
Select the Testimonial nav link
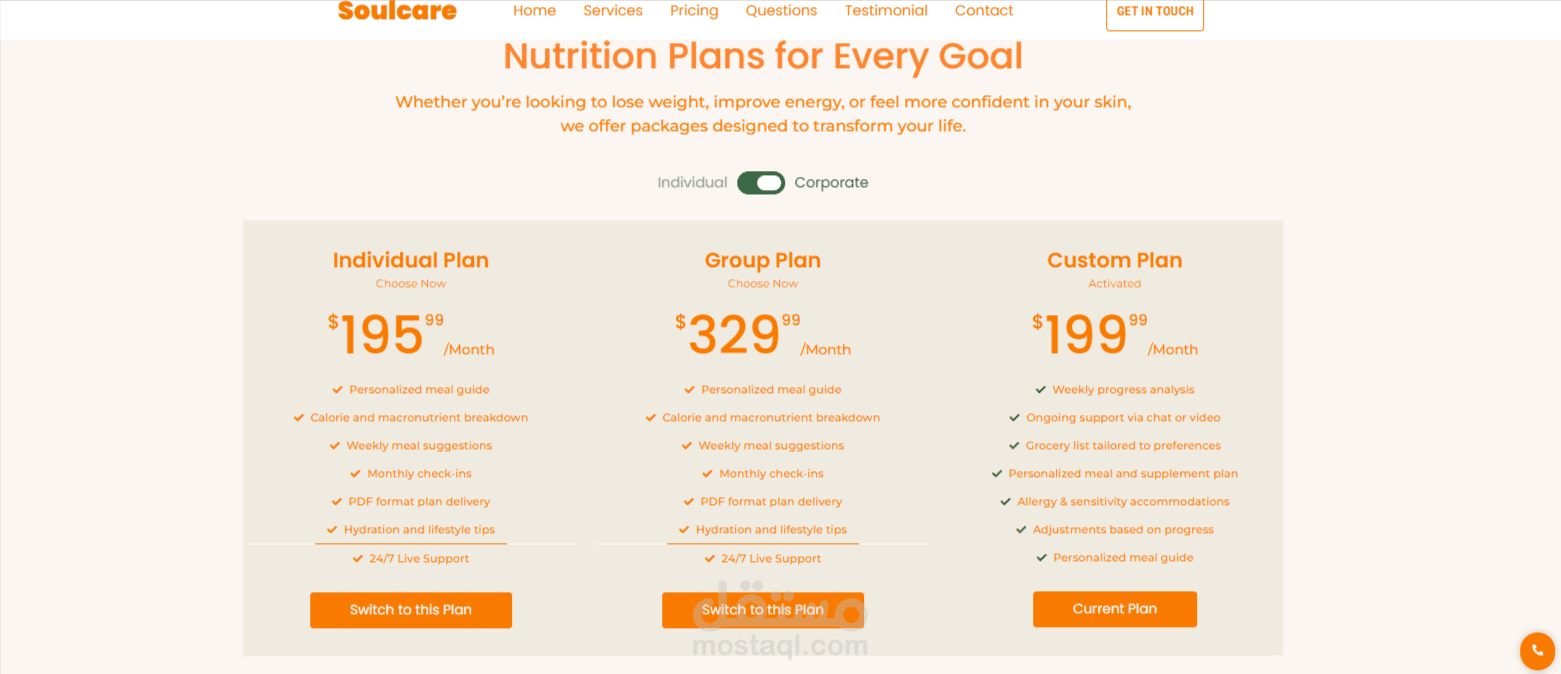886,11
